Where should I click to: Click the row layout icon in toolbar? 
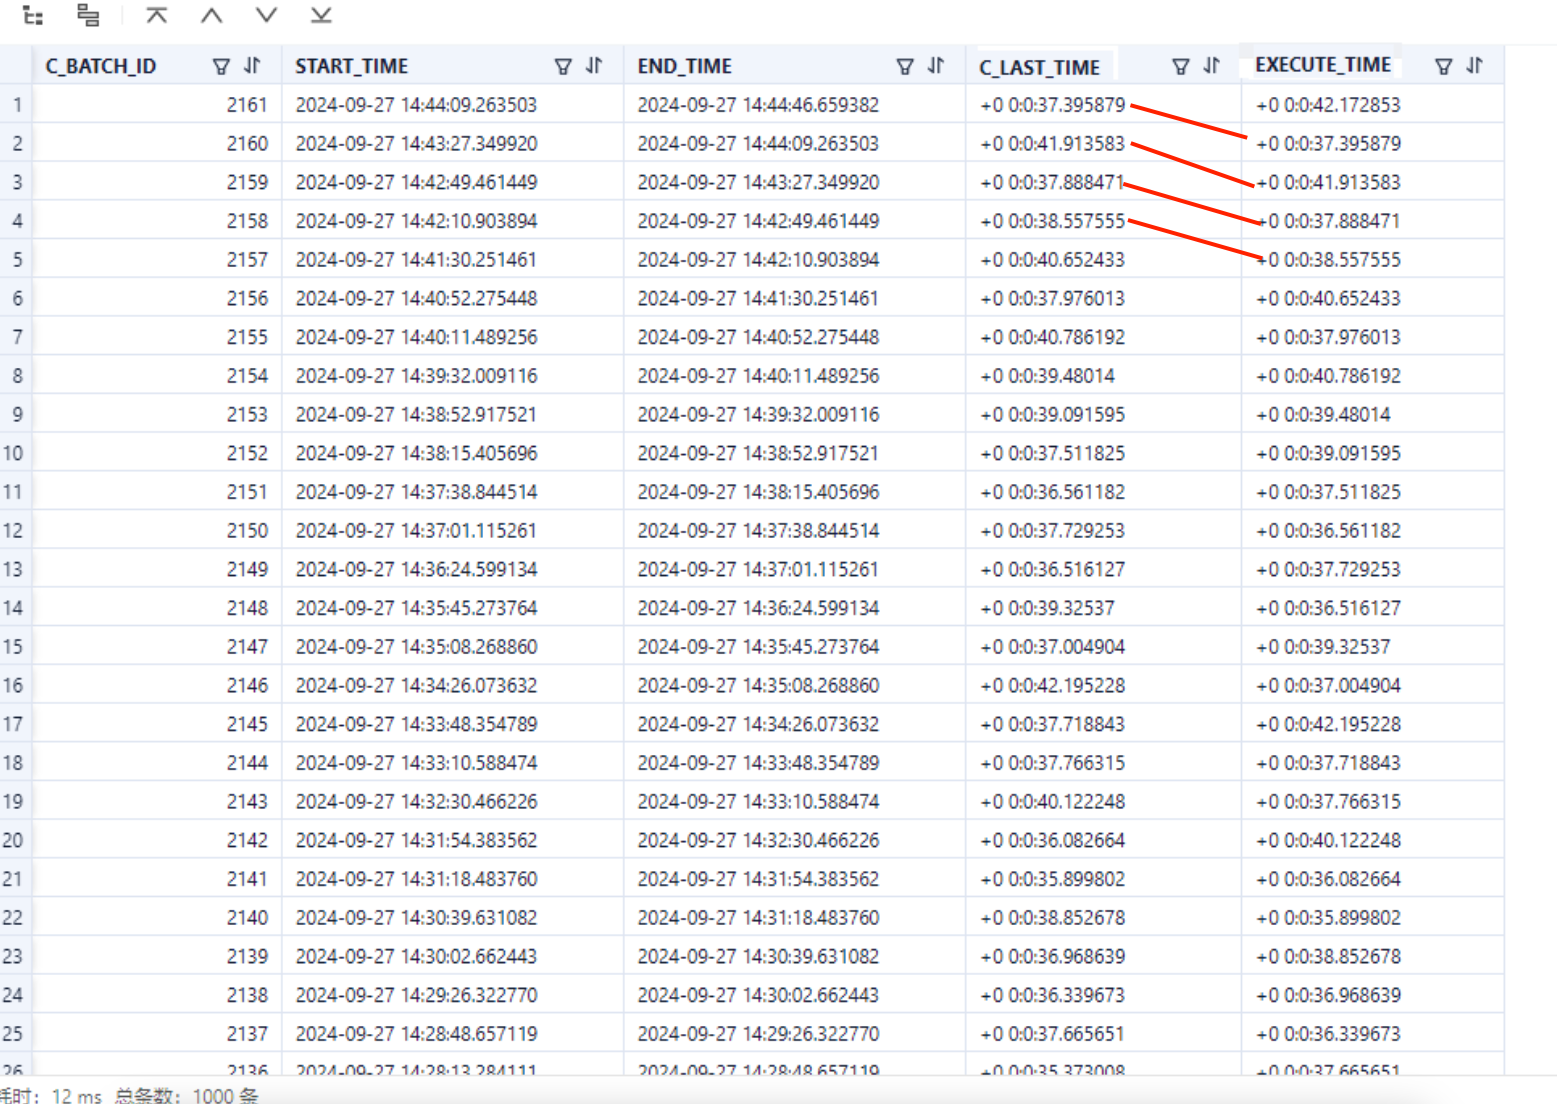88,16
